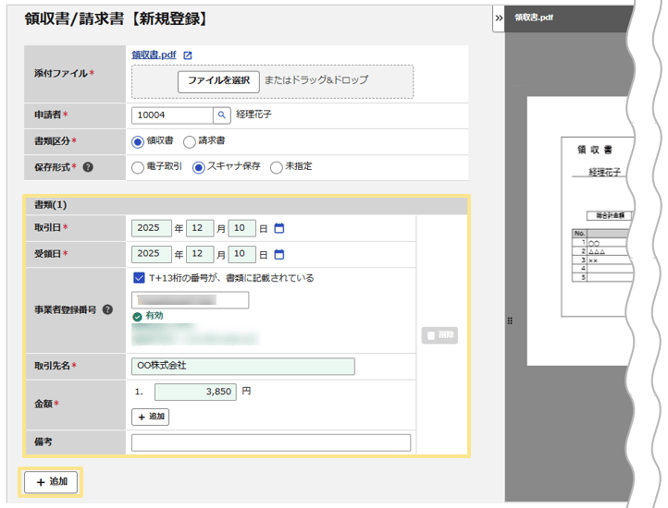Click the 書類(1) section header
Screen dimensions: 668x508
(x=246, y=205)
